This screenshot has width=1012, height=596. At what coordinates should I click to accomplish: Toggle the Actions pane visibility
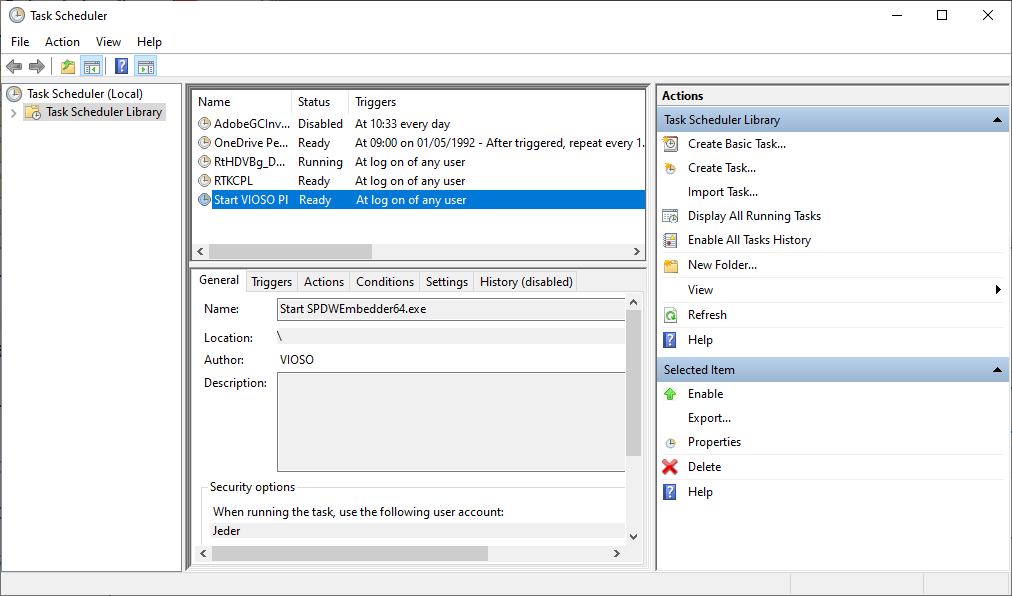(146, 66)
